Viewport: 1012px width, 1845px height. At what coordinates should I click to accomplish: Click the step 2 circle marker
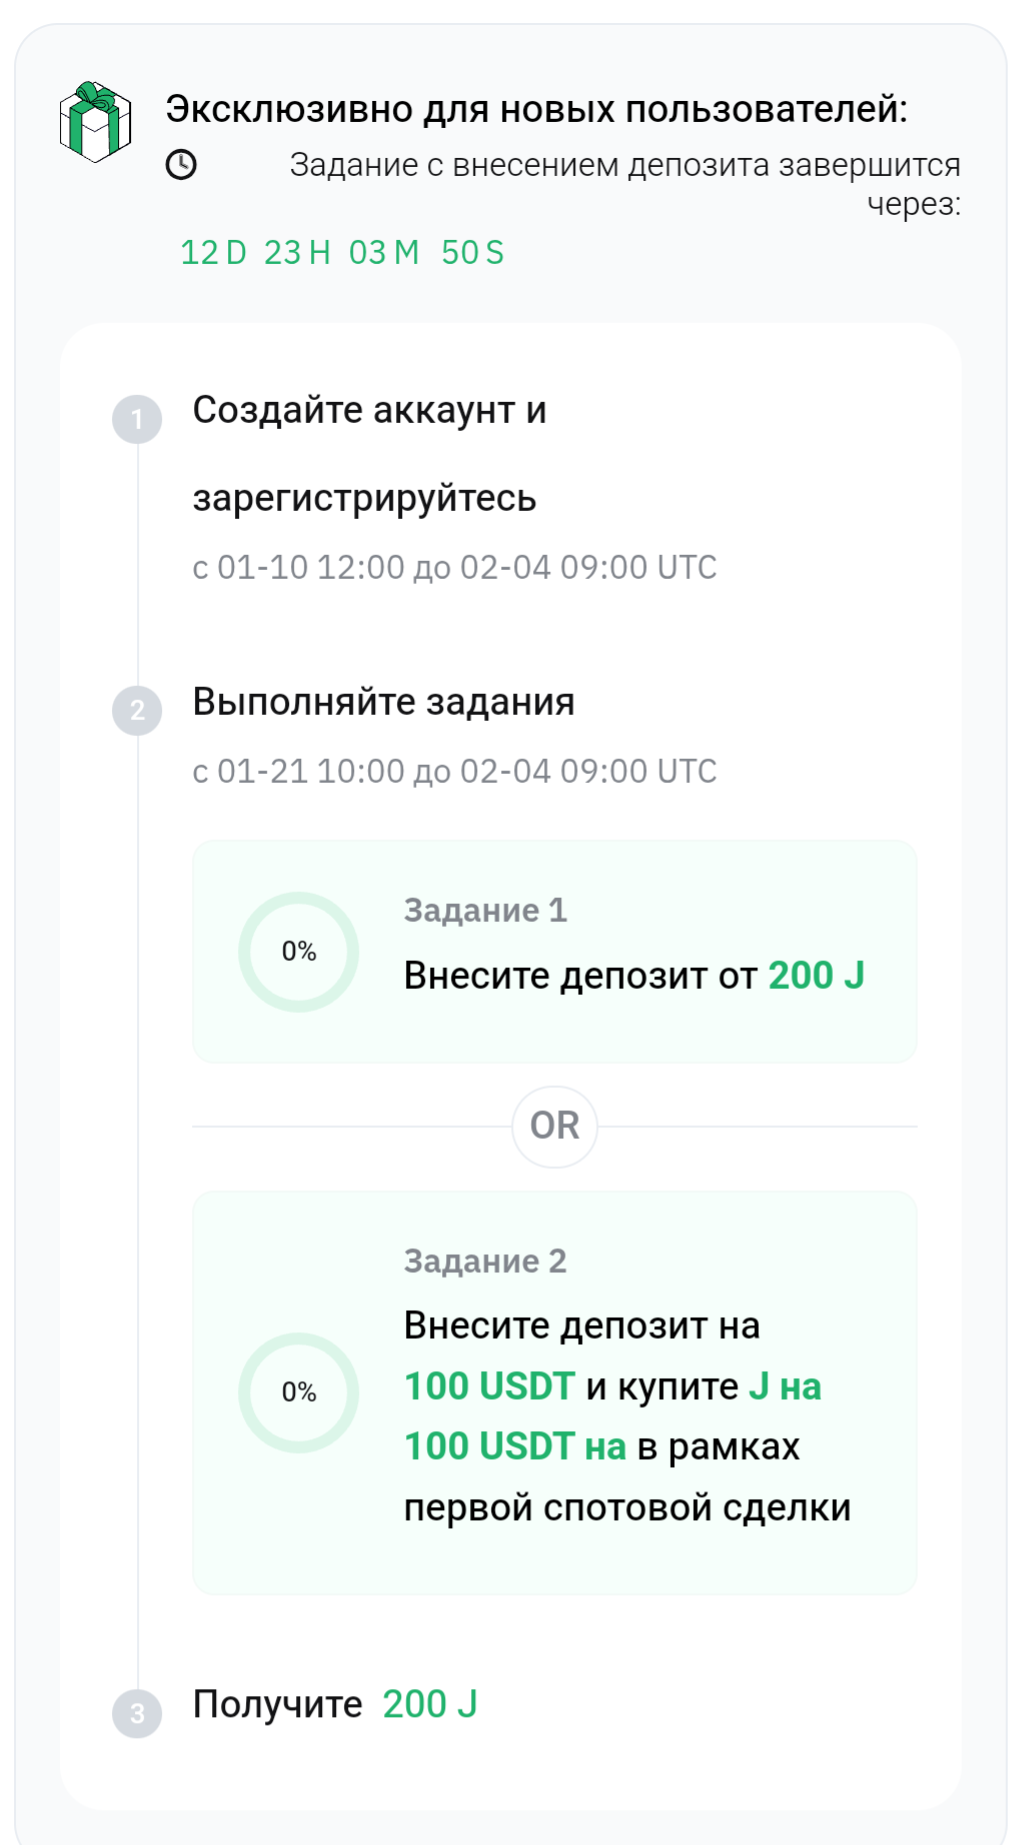[137, 710]
